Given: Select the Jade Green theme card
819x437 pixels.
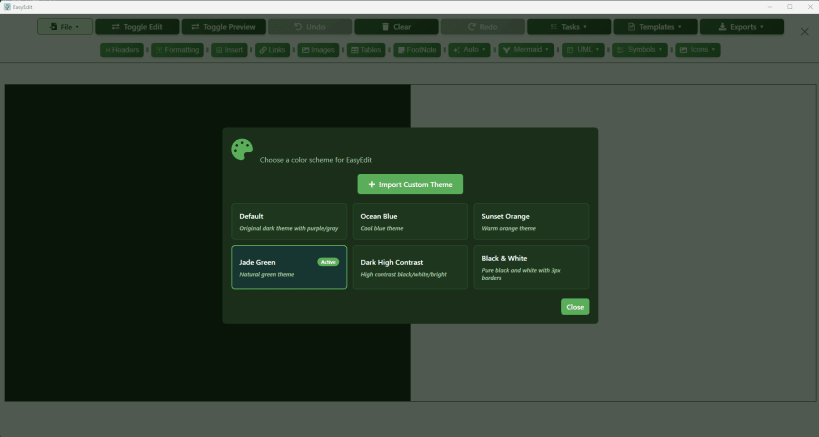Looking at the screenshot, I should (289, 267).
